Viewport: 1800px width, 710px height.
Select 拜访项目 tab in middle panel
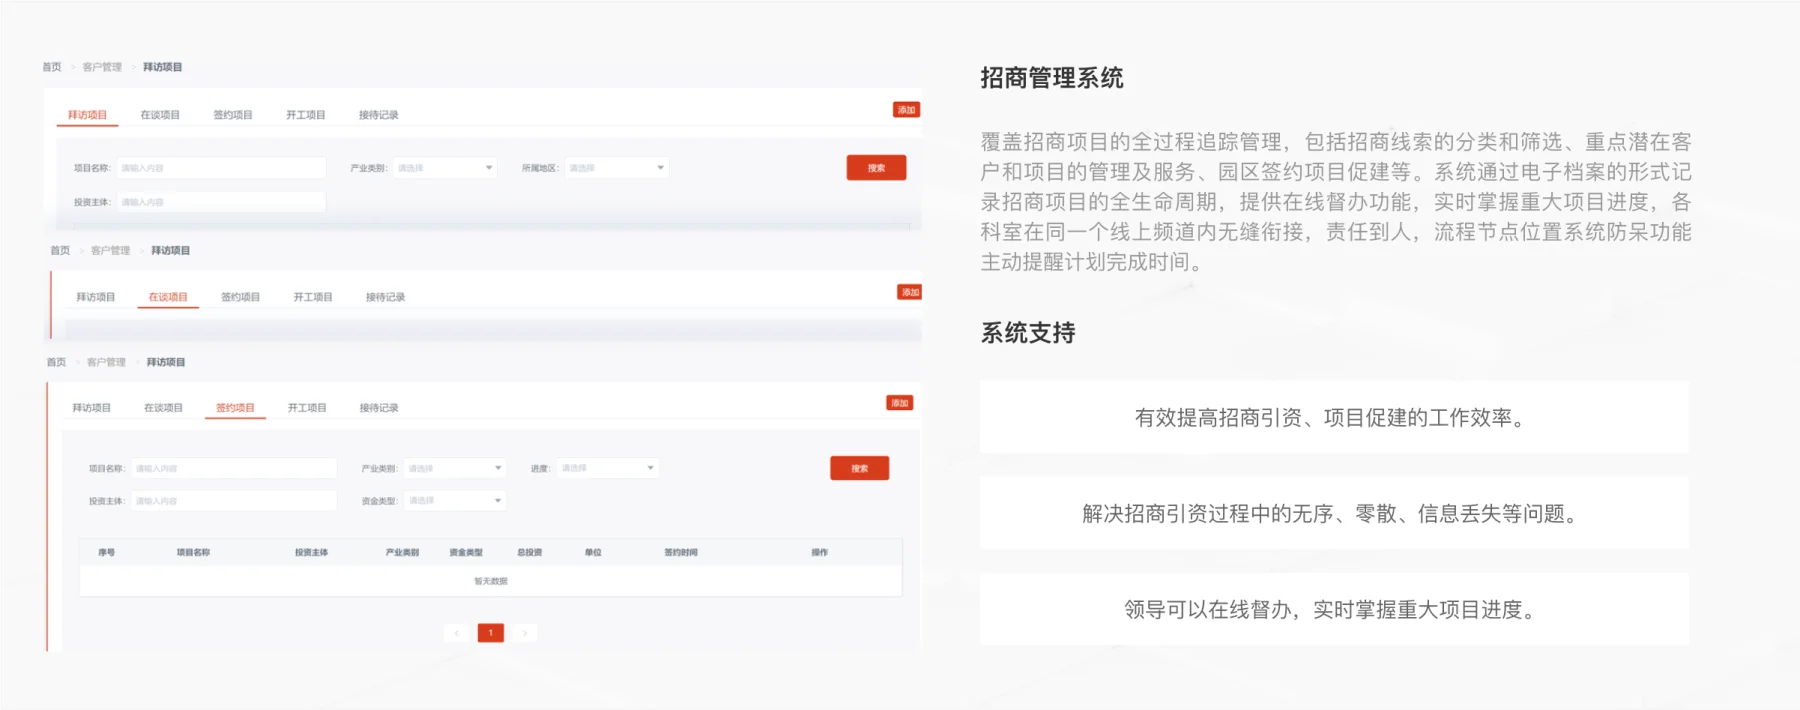(96, 297)
